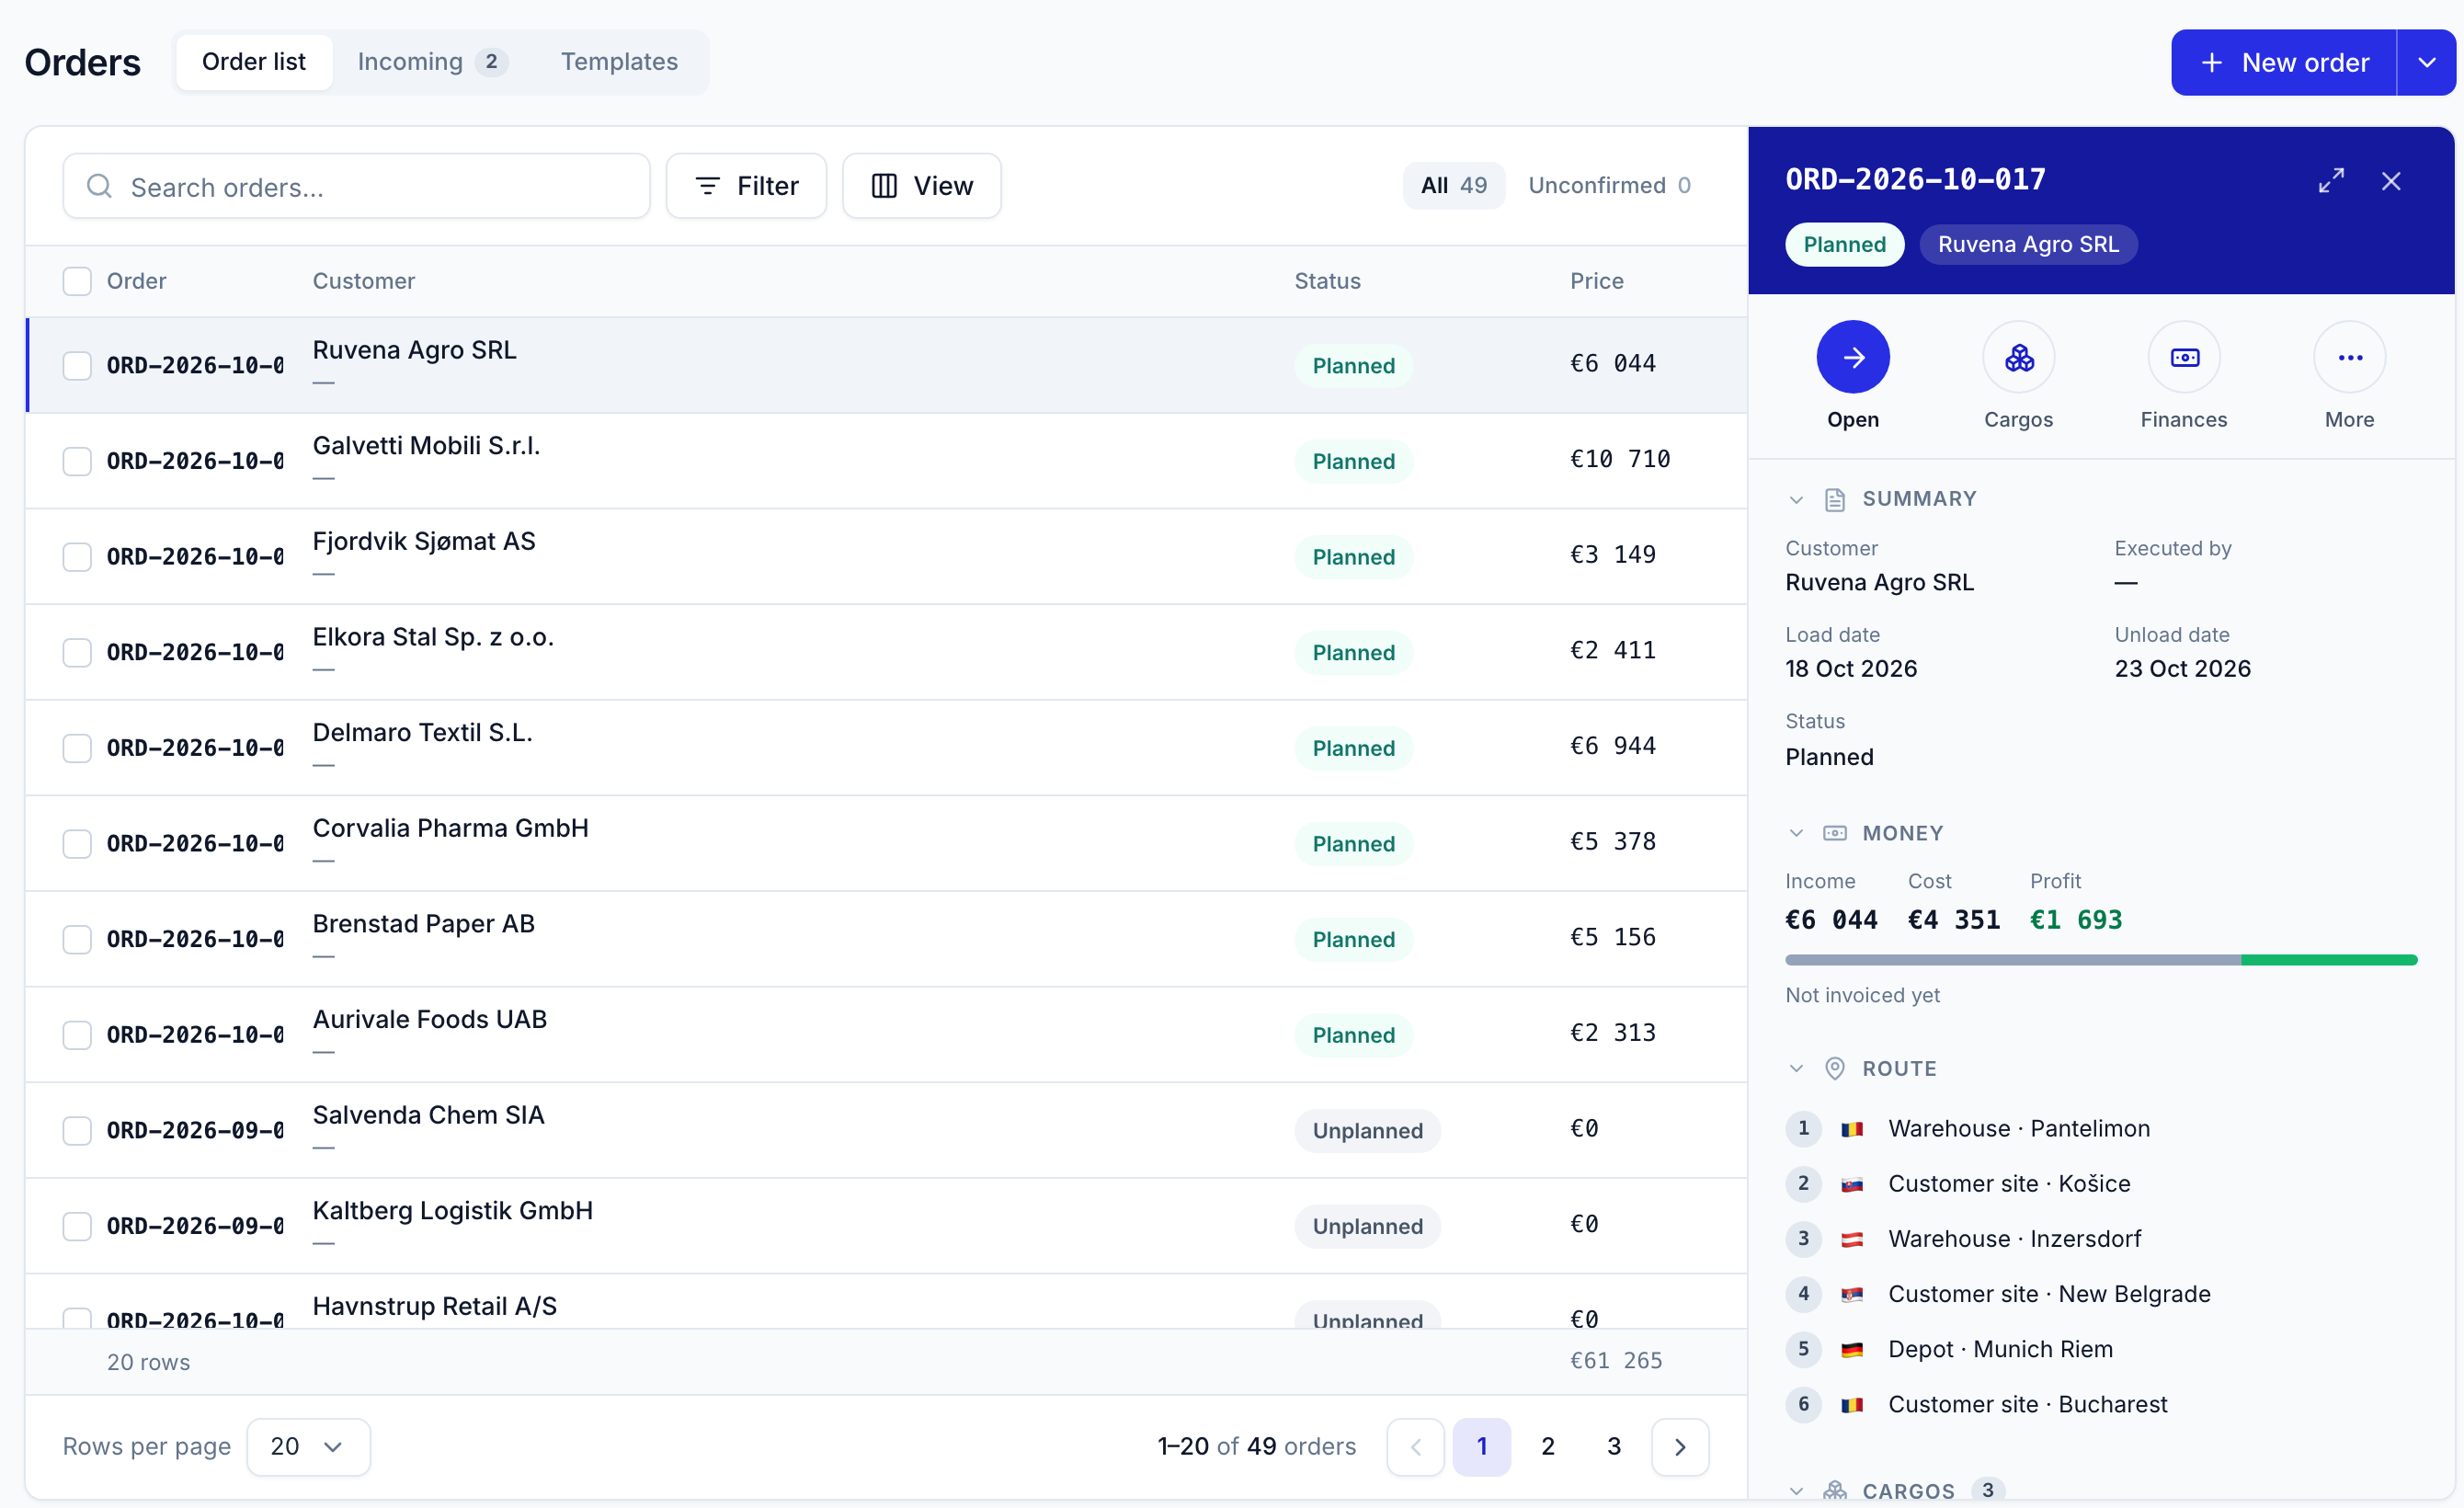Screen dimensions: 2464x1508
Task: Select the Order list tab
Action: 254,62
